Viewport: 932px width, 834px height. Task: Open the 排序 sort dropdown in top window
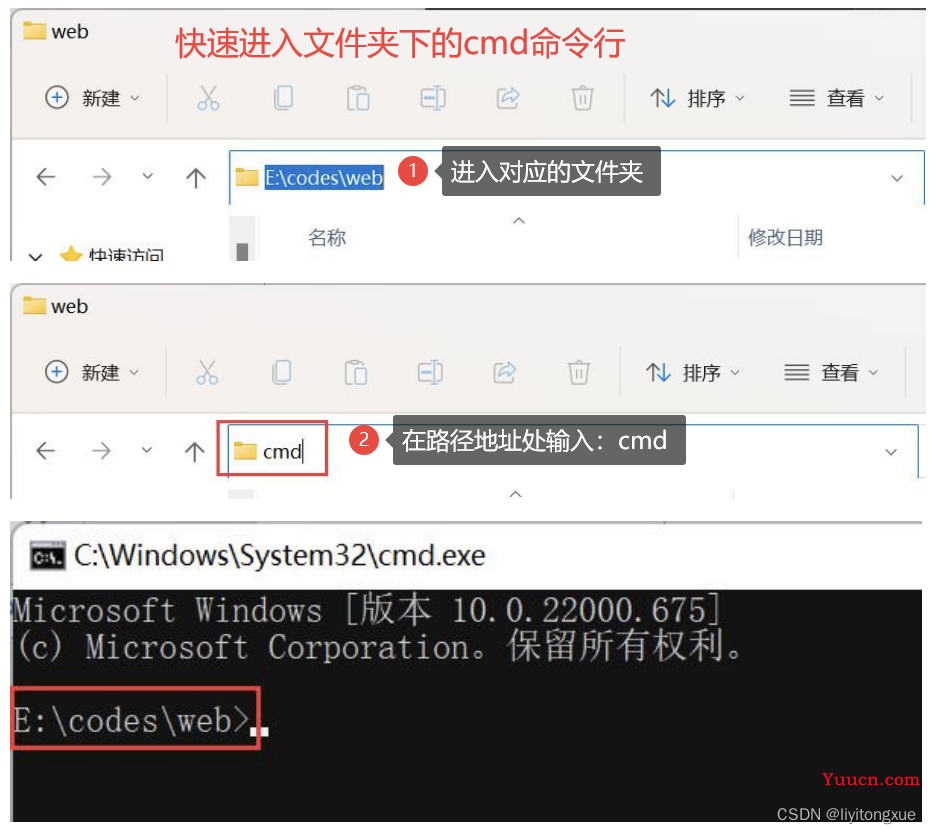697,98
